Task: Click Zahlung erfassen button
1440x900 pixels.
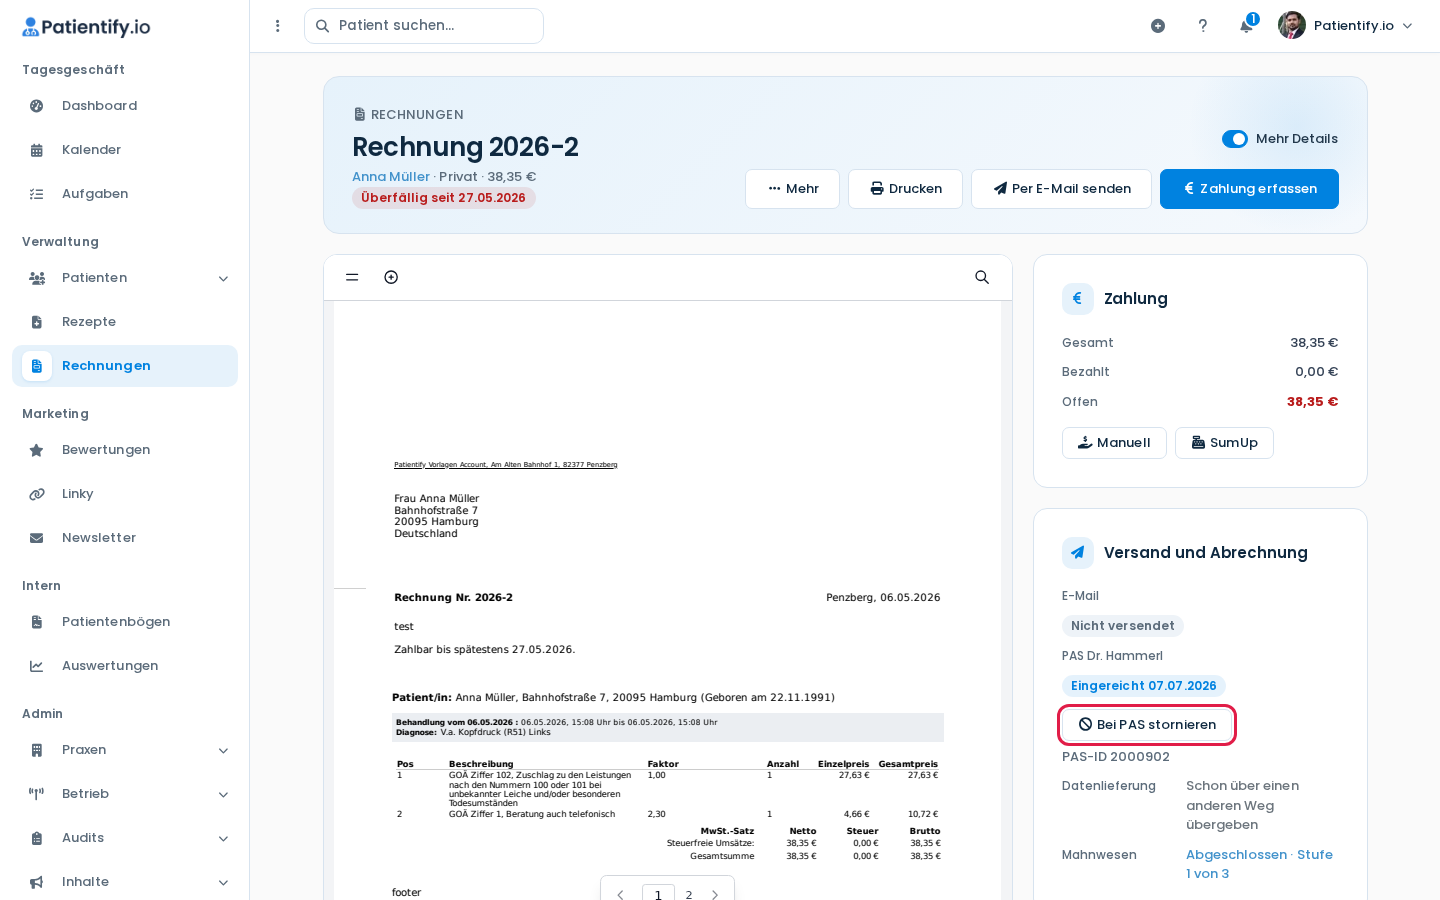Action: click(1249, 189)
